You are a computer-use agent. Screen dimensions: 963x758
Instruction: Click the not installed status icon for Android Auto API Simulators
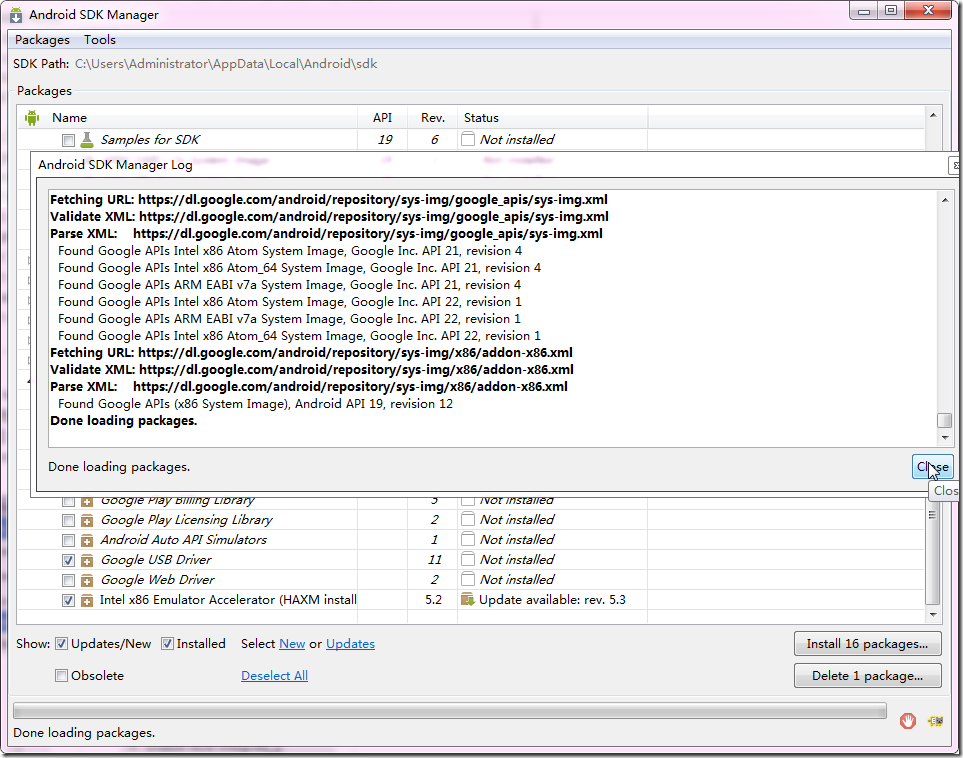point(468,539)
